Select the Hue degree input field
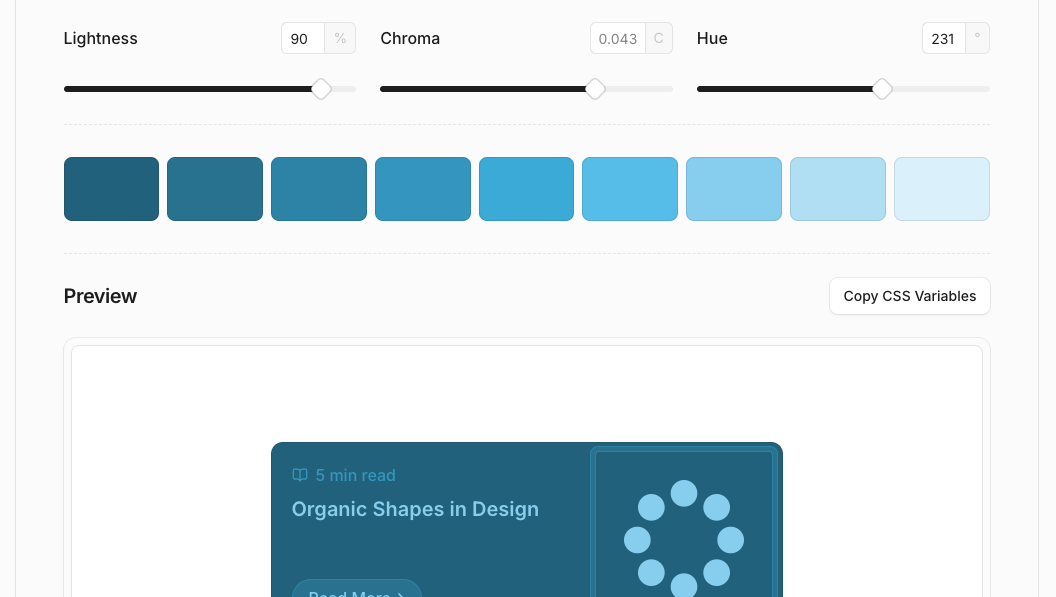Image resolution: width=1056 pixels, height=597 pixels. pyautogui.click(x=943, y=38)
